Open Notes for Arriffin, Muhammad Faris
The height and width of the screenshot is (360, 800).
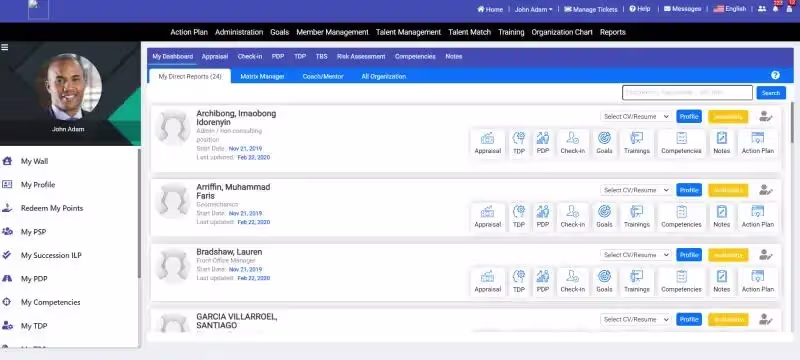point(721,216)
